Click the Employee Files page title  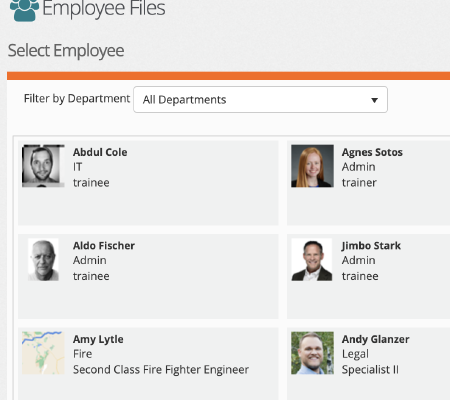coord(104,9)
